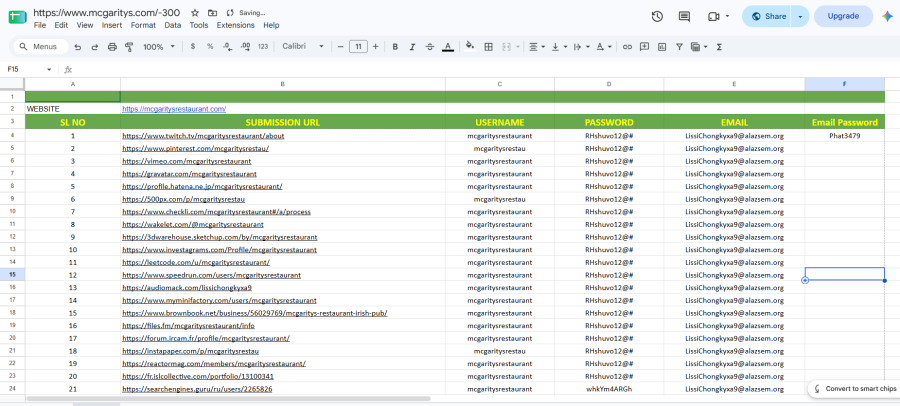Start a Meet video call
Viewport: 900px width, 406px height.
click(713, 17)
